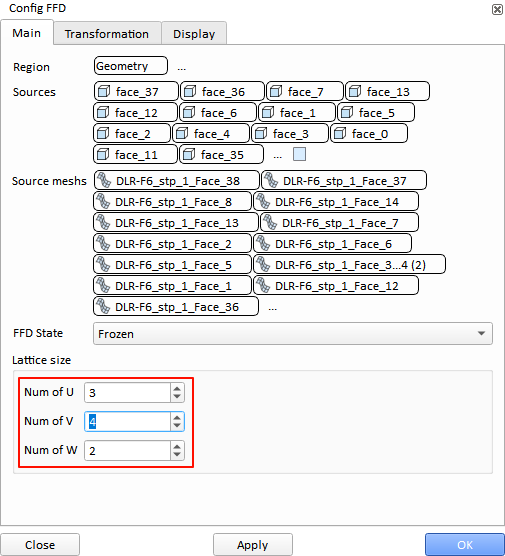Increase Num of W value

coord(177,447)
